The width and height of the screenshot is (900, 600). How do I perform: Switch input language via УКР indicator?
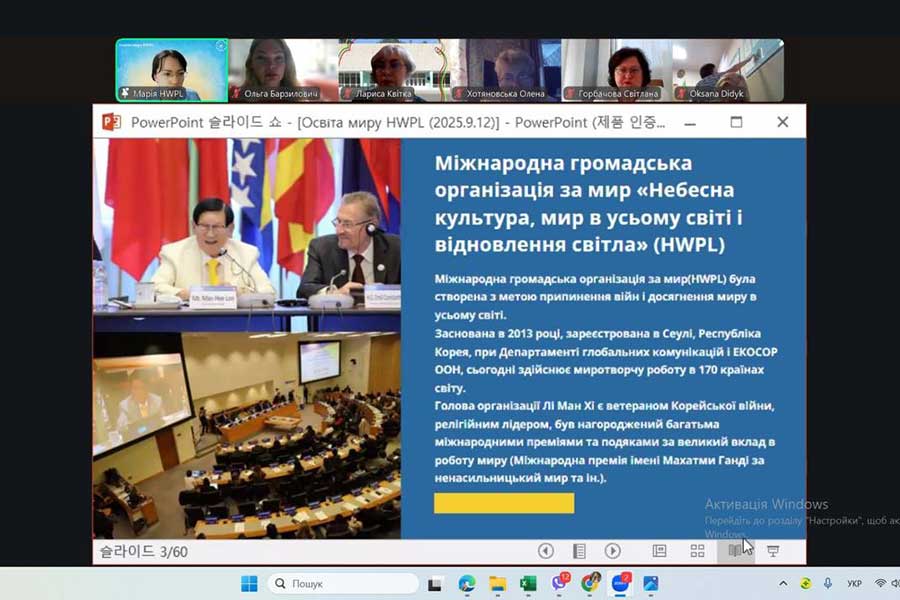coord(855,583)
